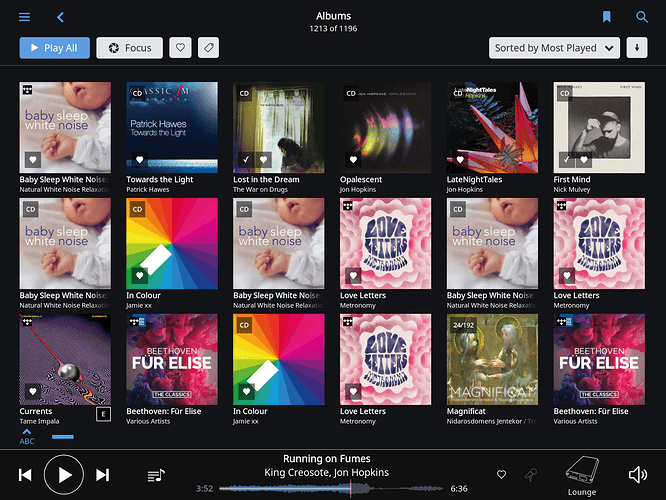Image resolution: width=666 pixels, height=500 pixels.
Task: Click the round play button
Action: [64, 475]
